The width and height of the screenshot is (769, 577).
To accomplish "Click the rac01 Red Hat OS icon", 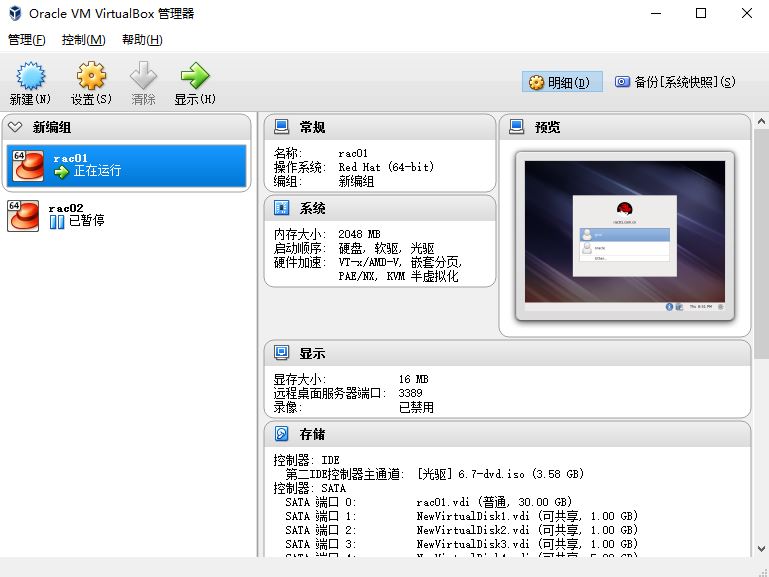I will point(28,166).
